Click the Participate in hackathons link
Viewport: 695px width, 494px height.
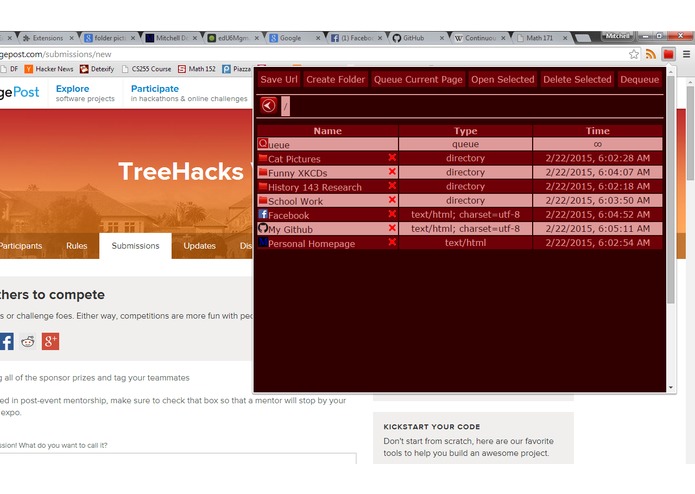click(x=189, y=93)
